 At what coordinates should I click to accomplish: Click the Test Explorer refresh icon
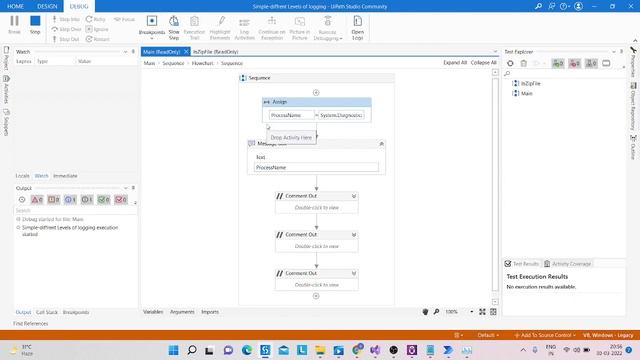510,63
